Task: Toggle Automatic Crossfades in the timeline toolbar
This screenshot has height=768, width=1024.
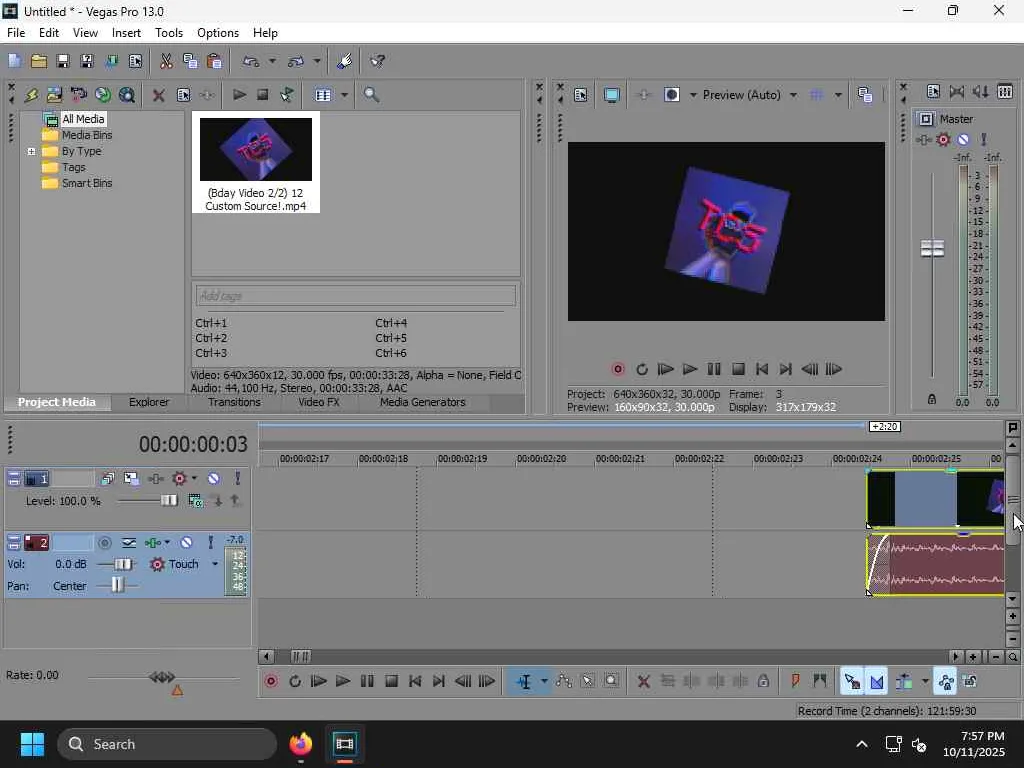Action: coord(876,681)
